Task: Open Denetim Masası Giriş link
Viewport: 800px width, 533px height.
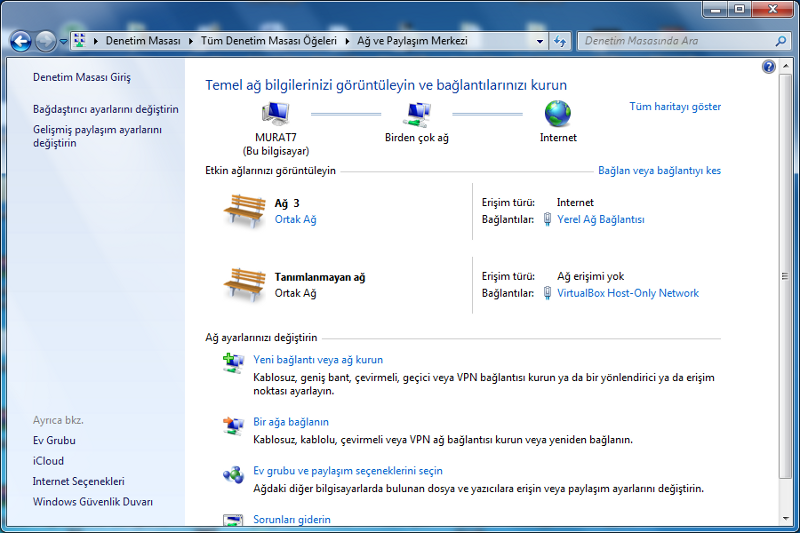Action: click(82, 77)
